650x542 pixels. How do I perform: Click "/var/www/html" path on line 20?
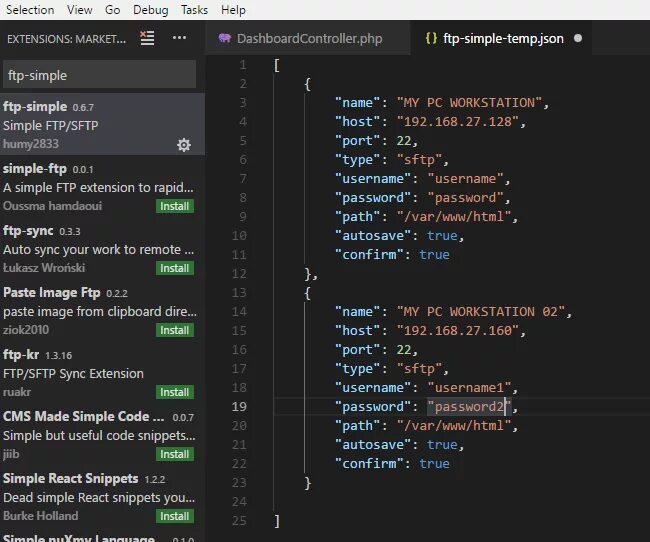tap(454, 425)
